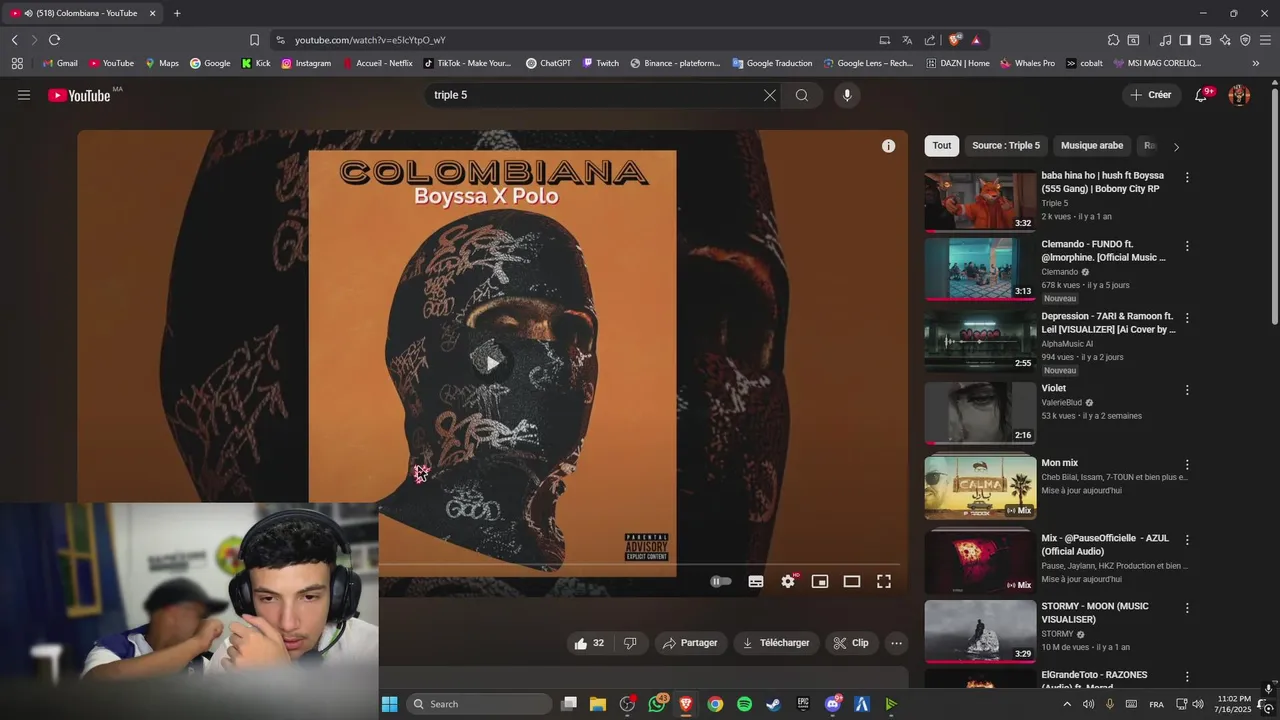This screenshot has height=720, width=1280.
Task: Open the Kick bookmark
Action: [255, 63]
